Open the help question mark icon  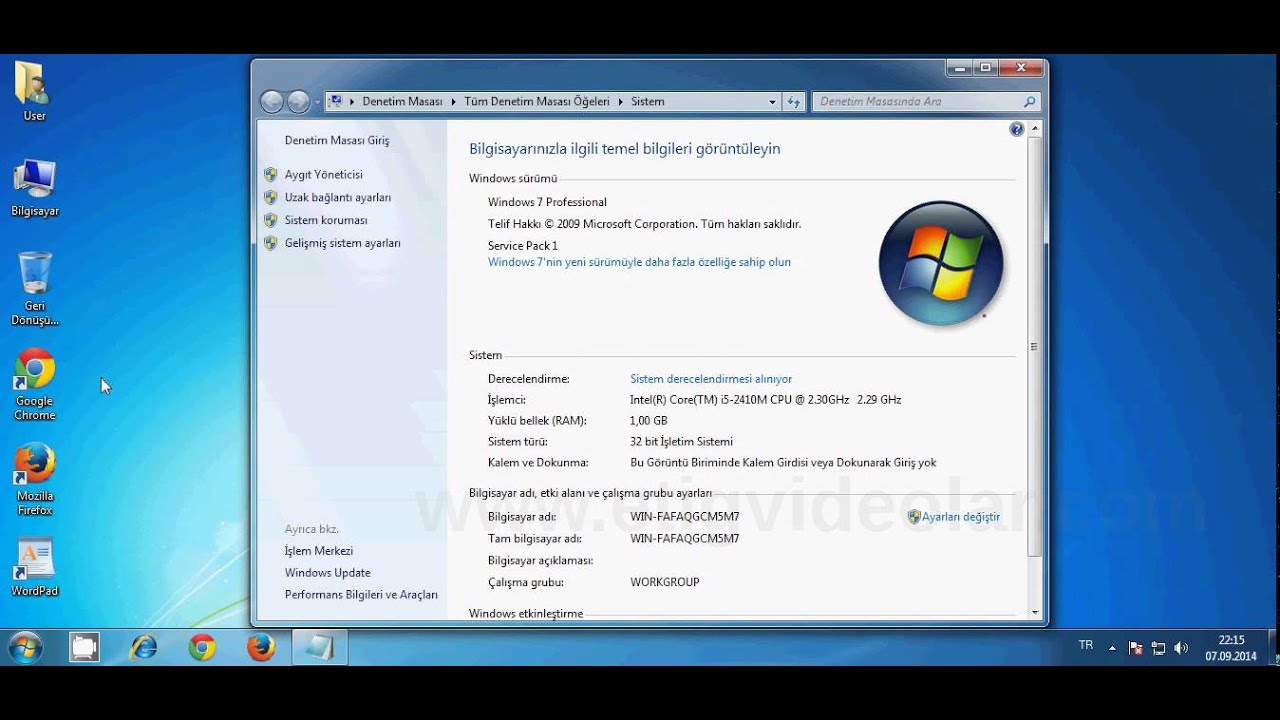point(1016,129)
